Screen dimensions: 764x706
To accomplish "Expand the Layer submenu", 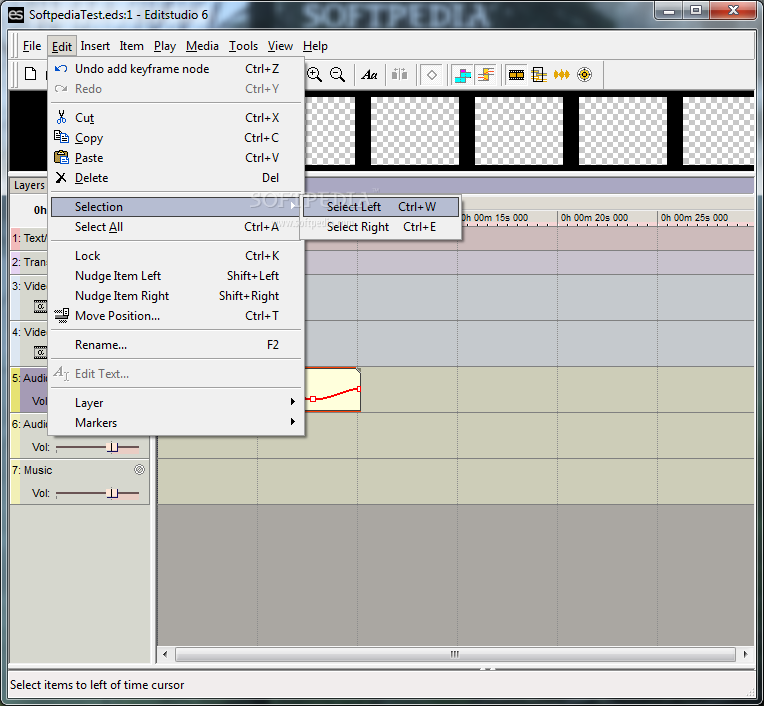I will coord(176,402).
